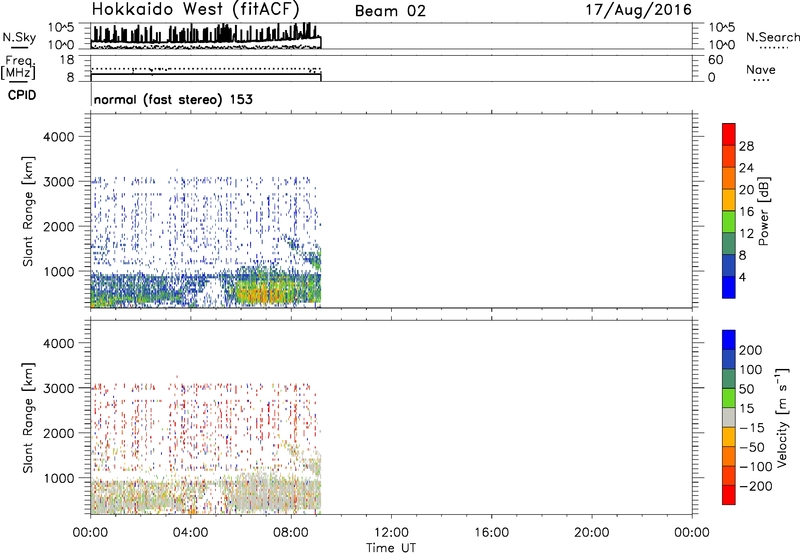800x554 pixels.
Task: Click the yellow 16-20 dB power swatch
Action: 729,199
